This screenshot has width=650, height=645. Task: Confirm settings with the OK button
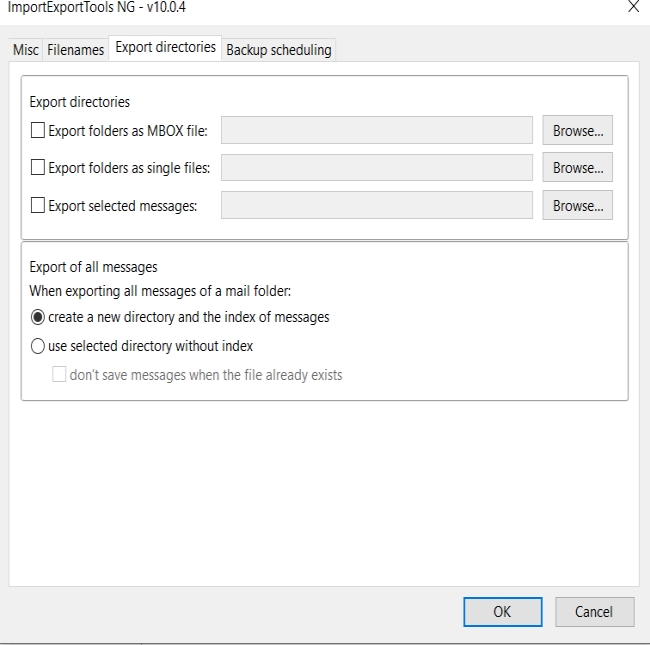pos(502,612)
